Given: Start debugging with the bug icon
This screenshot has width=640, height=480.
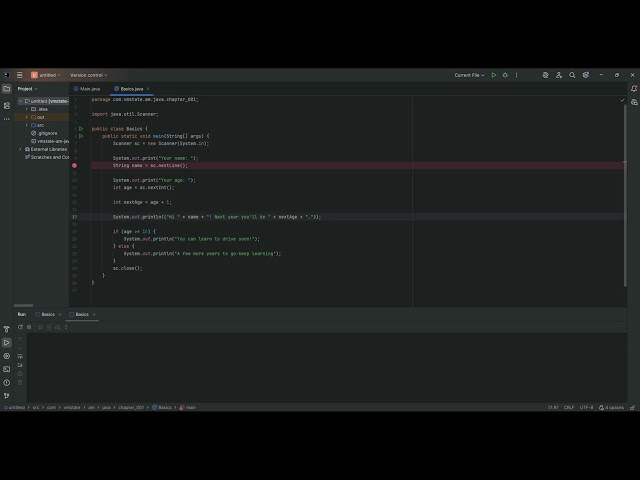Looking at the screenshot, I should point(505,75).
